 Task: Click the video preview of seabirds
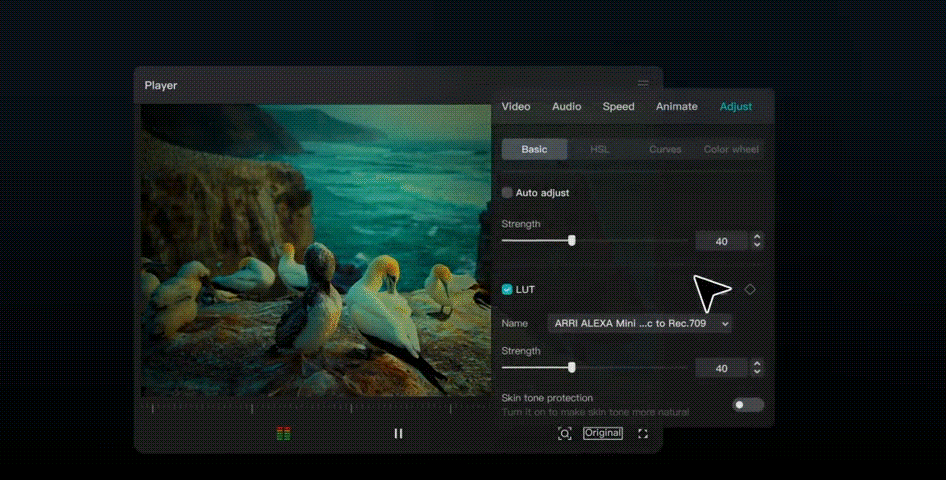tap(316, 250)
